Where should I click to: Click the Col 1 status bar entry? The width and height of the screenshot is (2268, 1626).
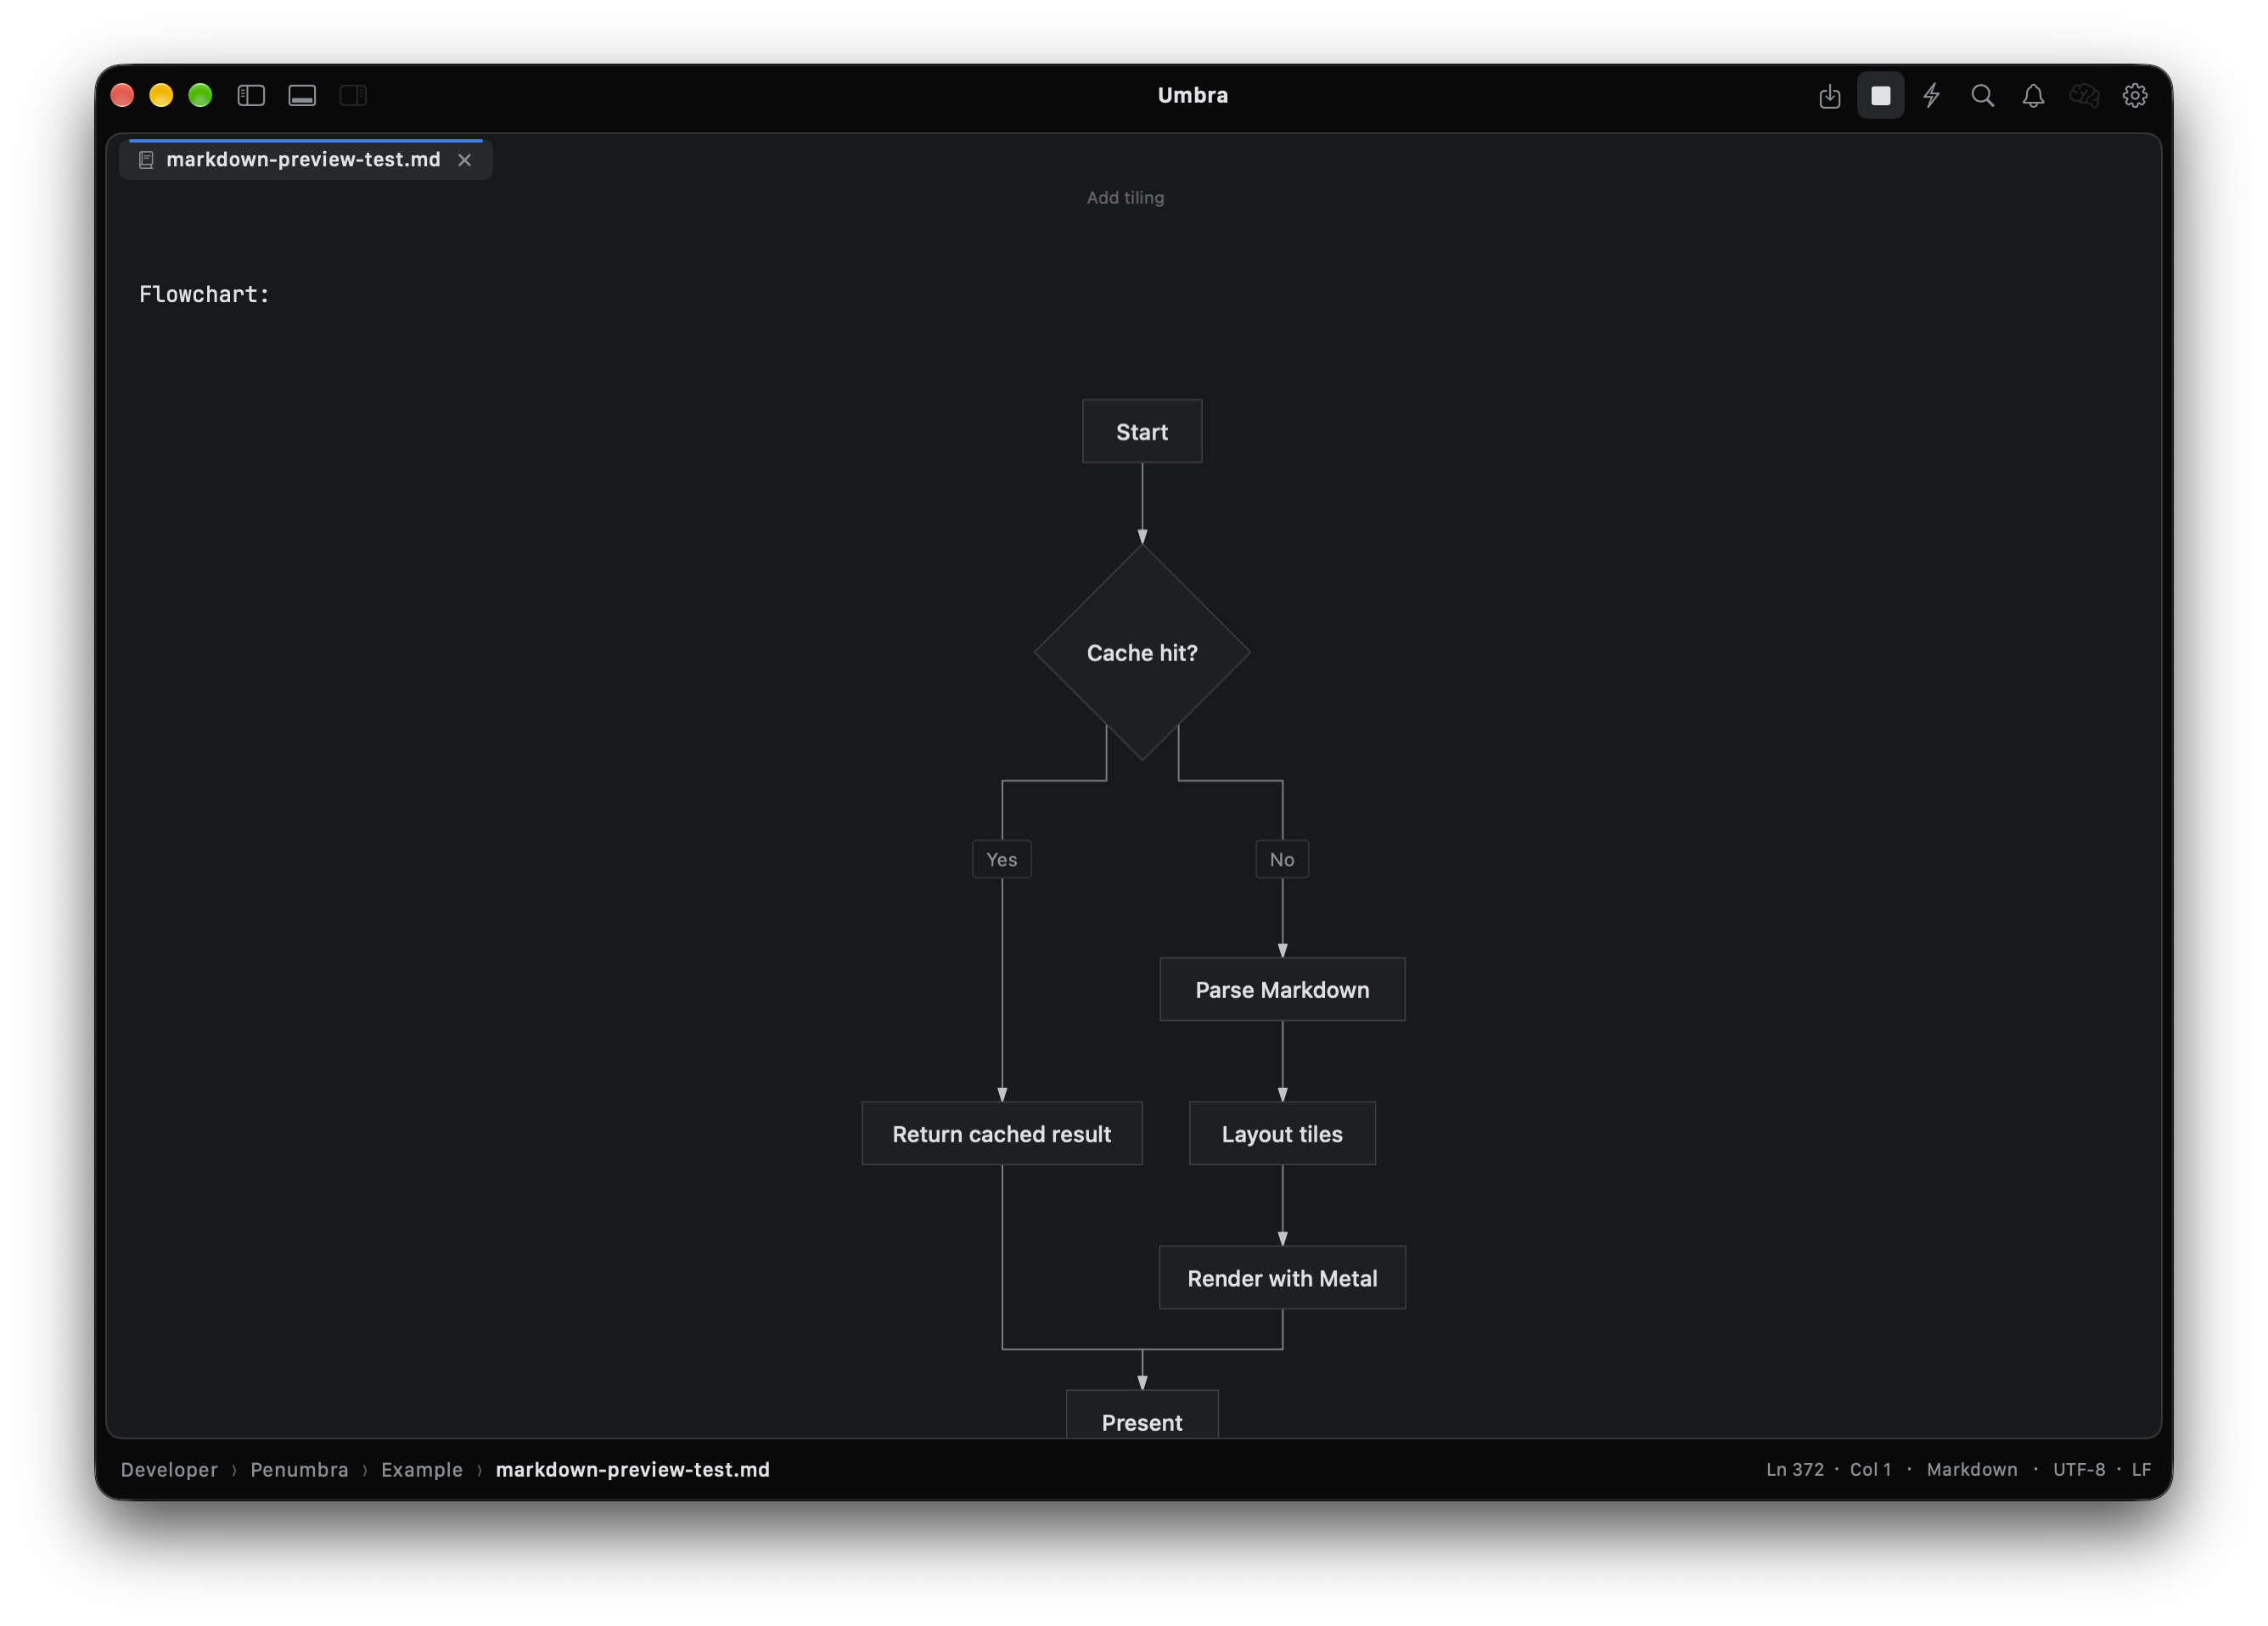[1870, 1469]
